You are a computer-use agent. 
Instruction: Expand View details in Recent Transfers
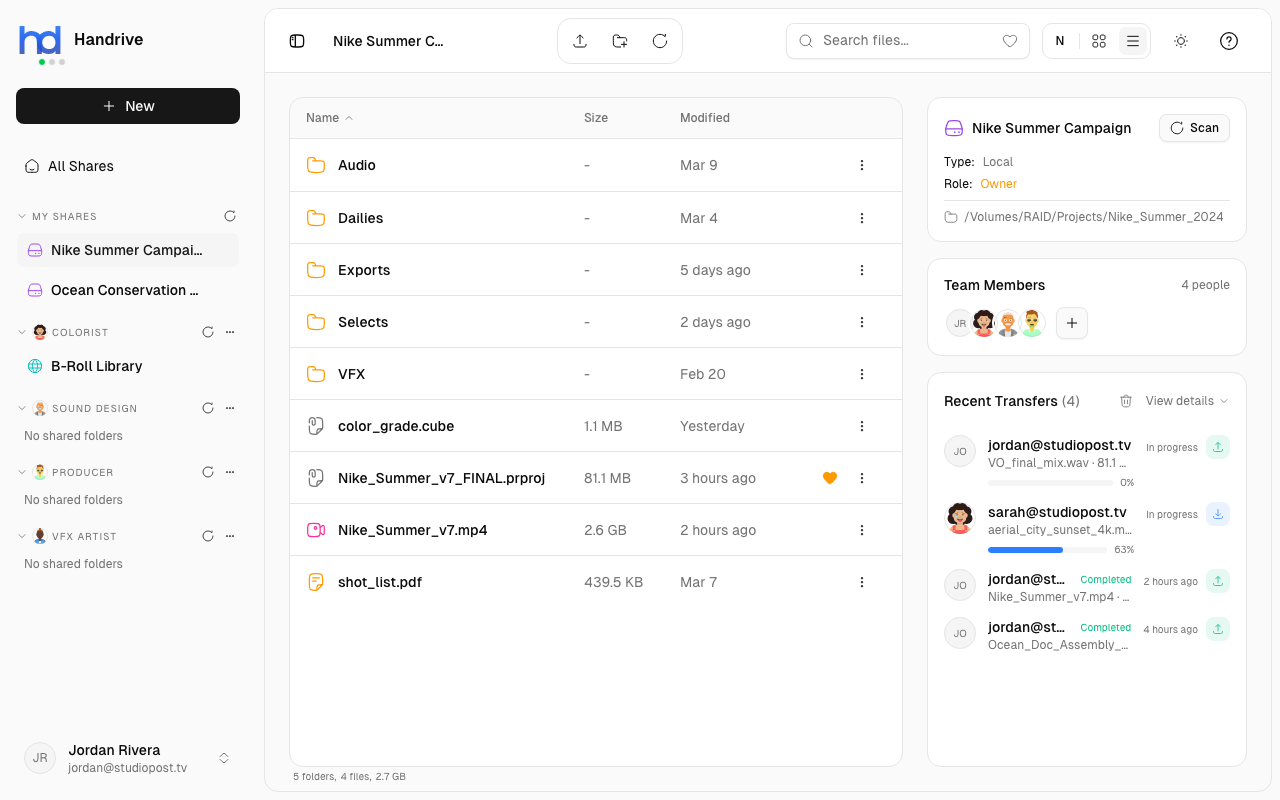point(1184,401)
